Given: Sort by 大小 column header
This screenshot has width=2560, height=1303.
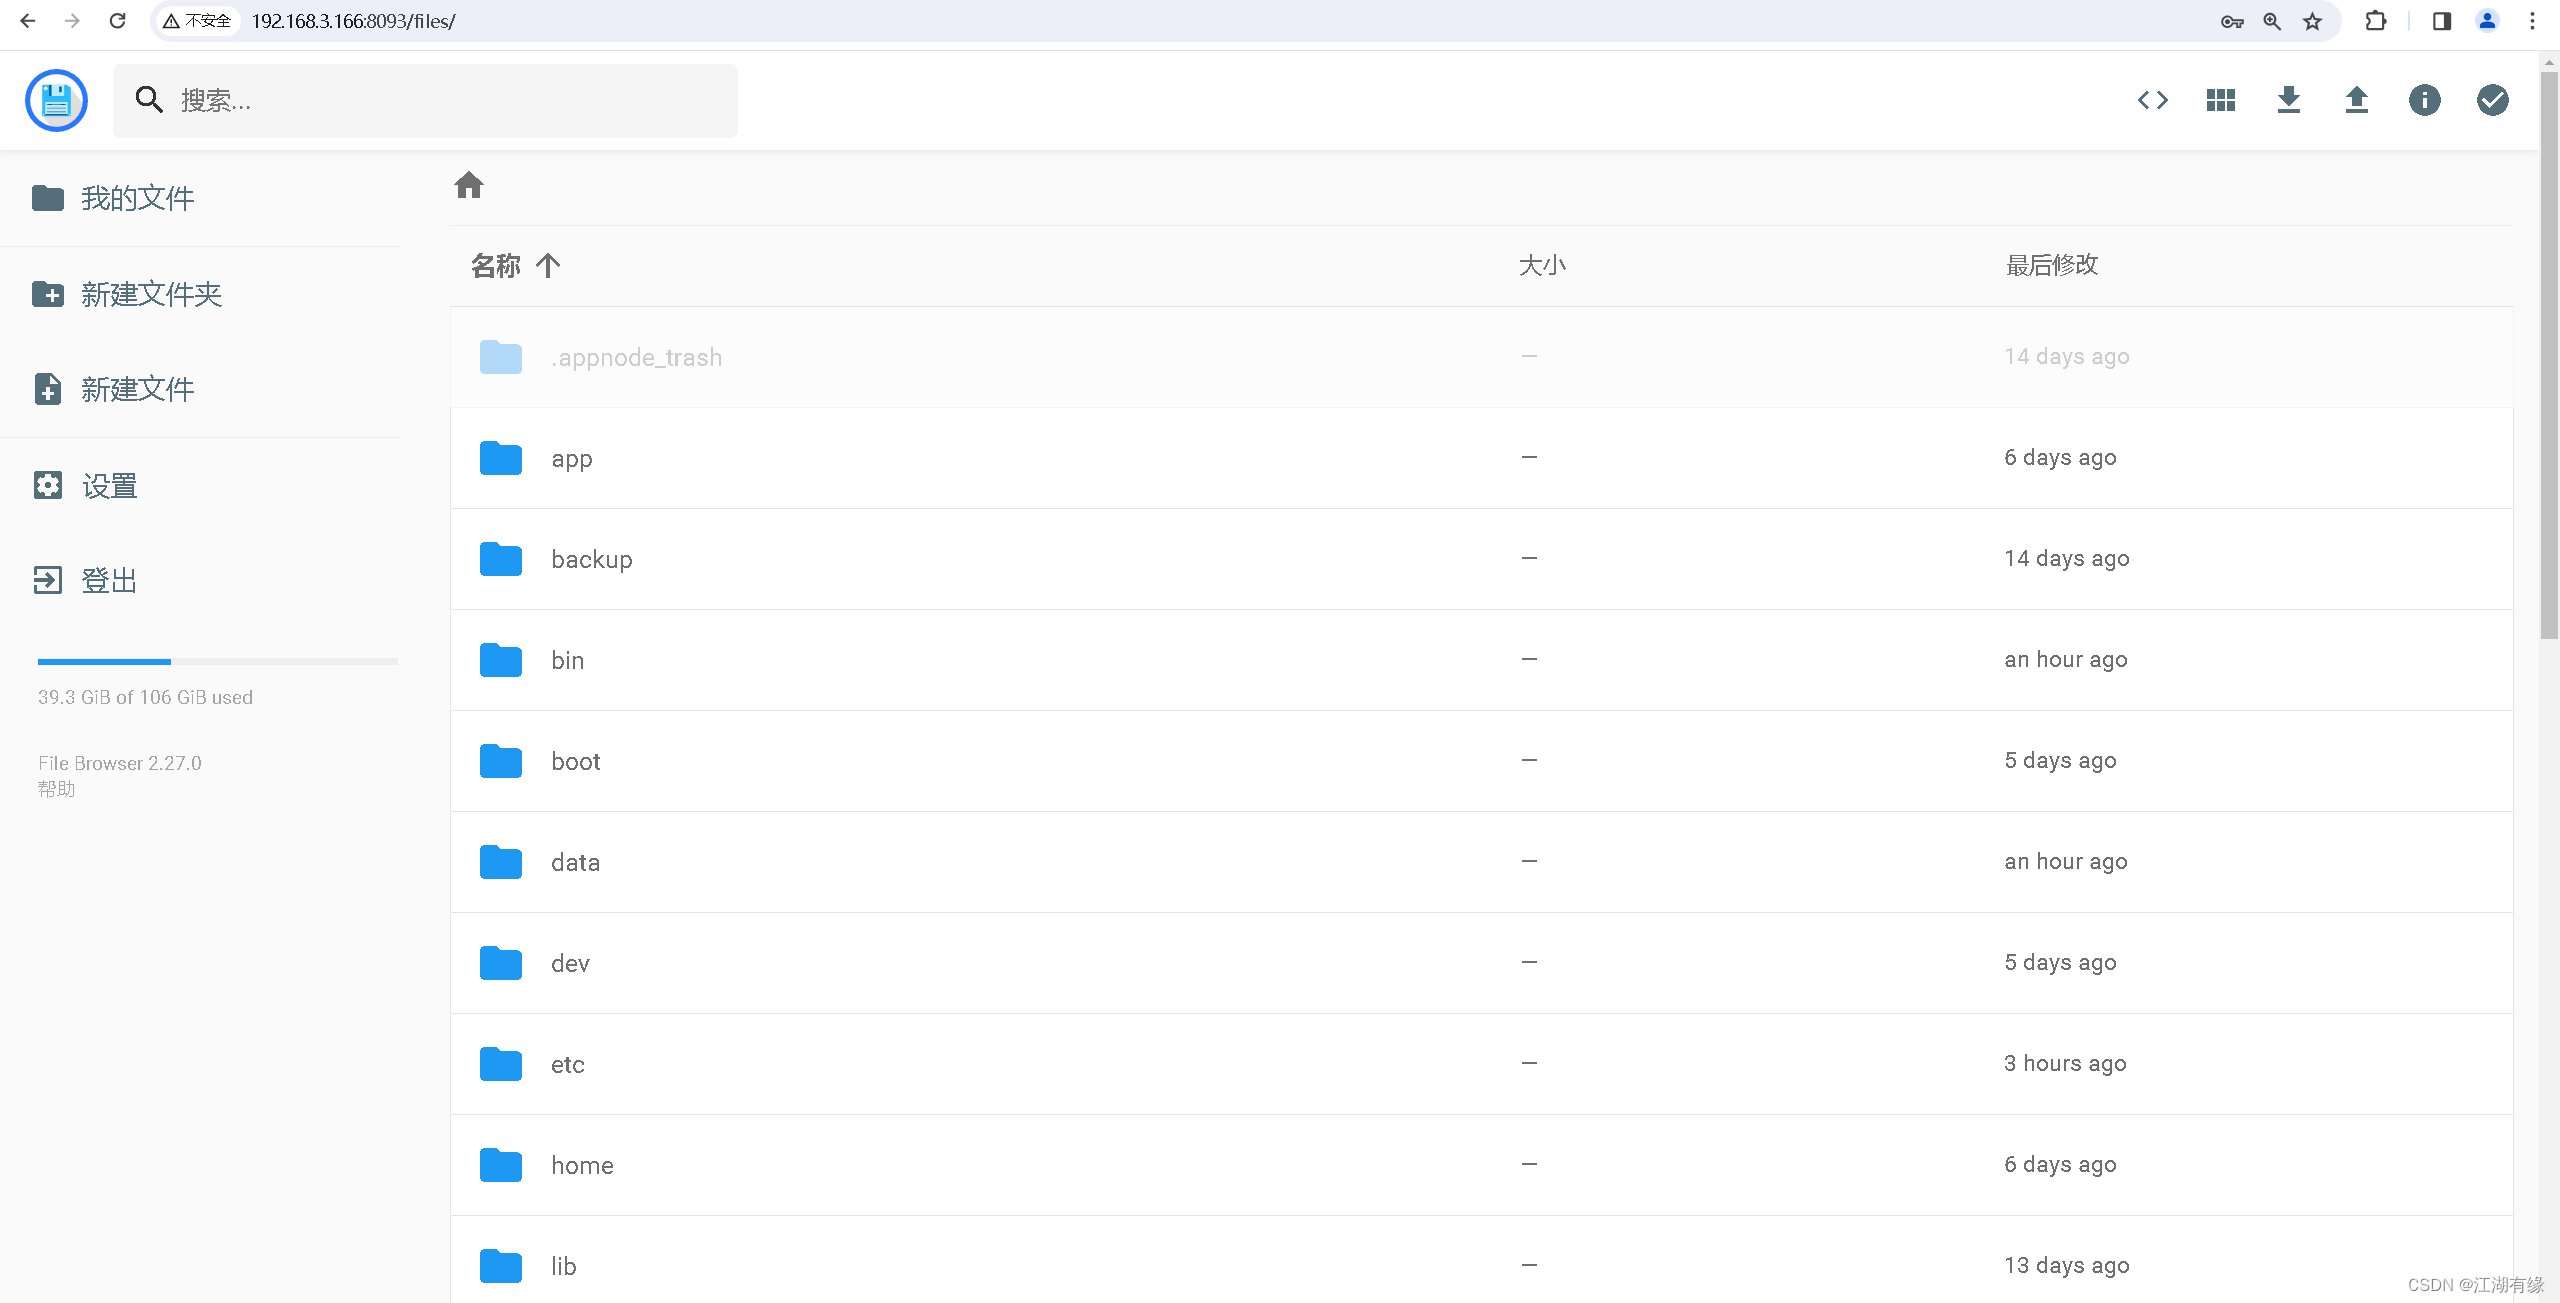Looking at the screenshot, I should (1542, 266).
